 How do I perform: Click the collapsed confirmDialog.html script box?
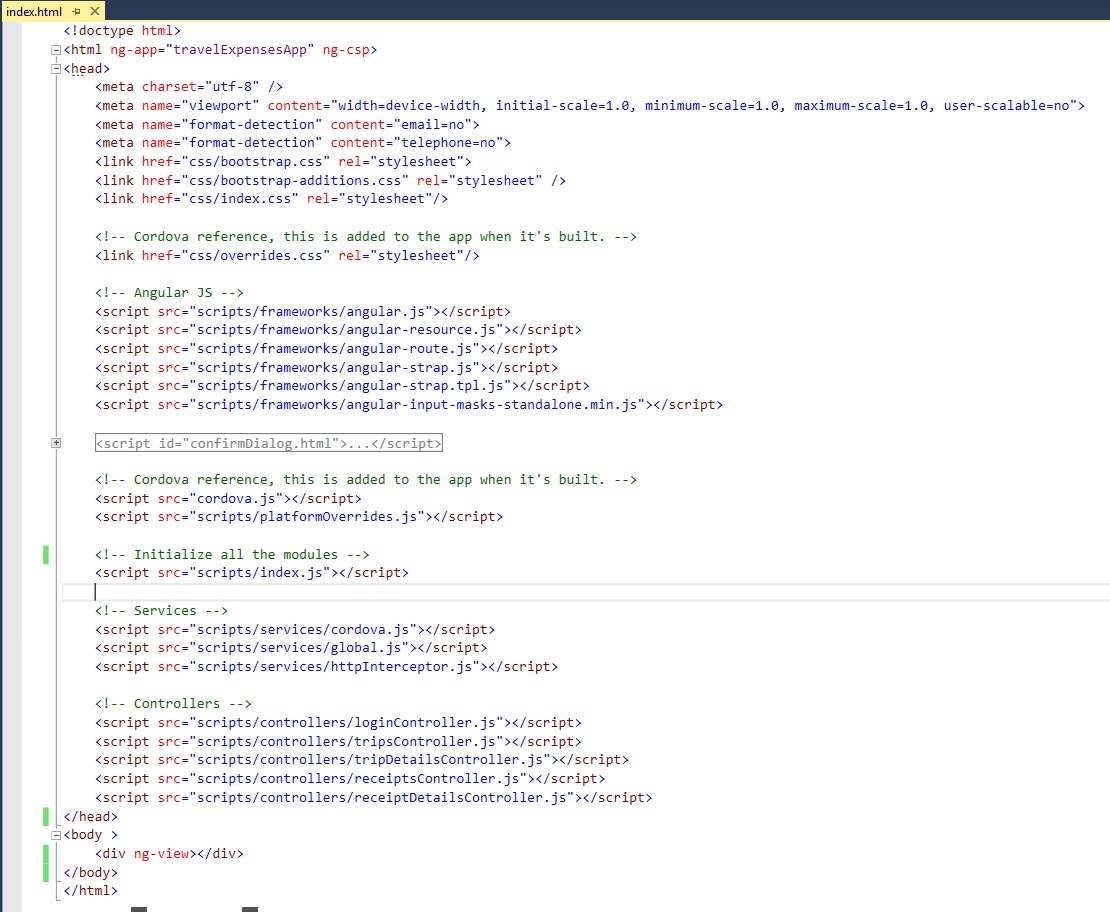[x=269, y=443]
